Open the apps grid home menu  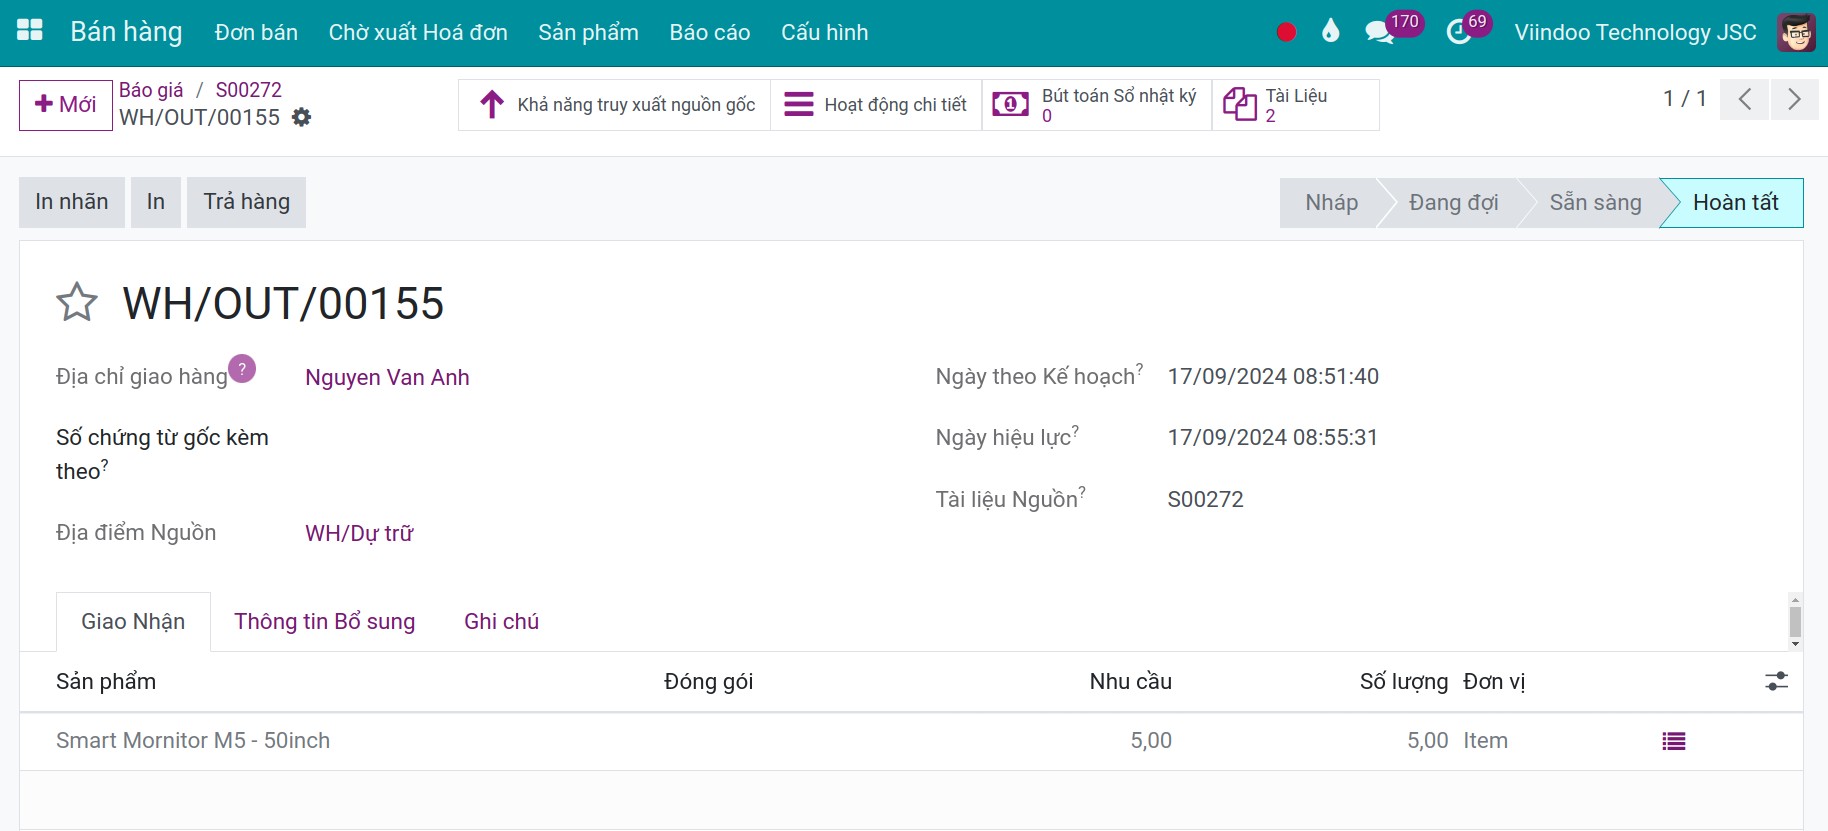30,30
